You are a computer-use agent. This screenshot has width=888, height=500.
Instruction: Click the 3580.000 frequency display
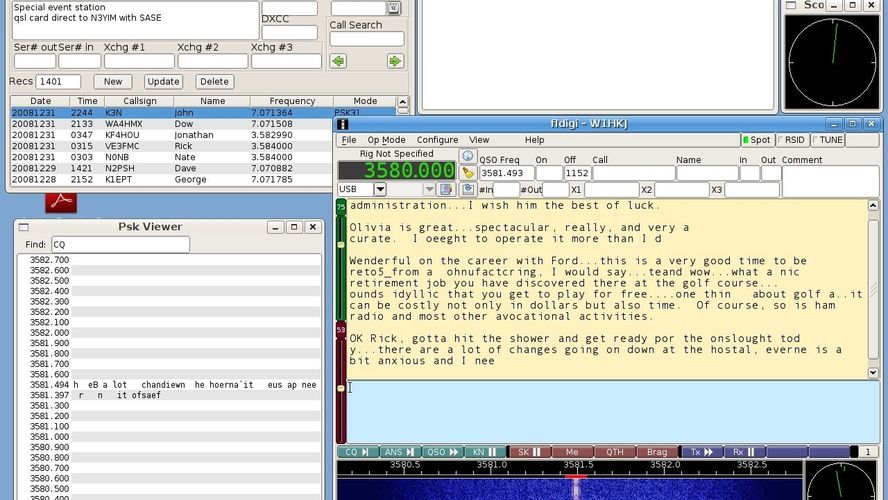pyautogui.click(x=396, y=170)
